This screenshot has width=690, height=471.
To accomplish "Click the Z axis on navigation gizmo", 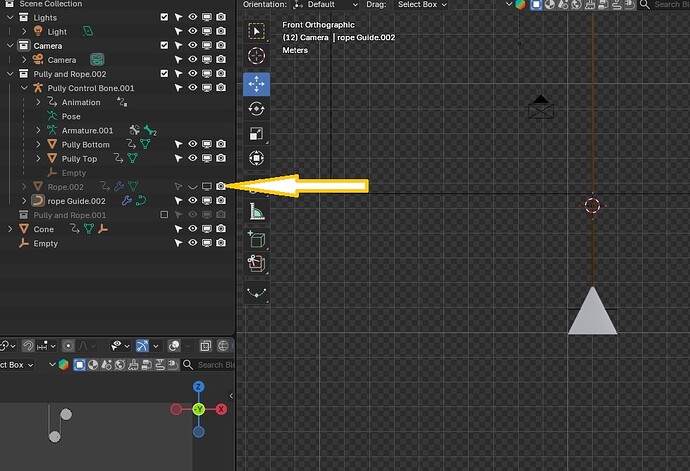I will [198, 387].
